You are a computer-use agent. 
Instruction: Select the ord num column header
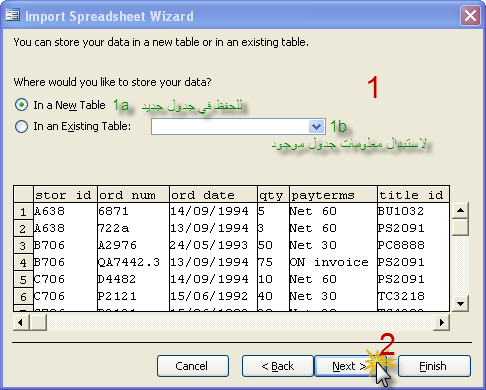tap(133, 194)
